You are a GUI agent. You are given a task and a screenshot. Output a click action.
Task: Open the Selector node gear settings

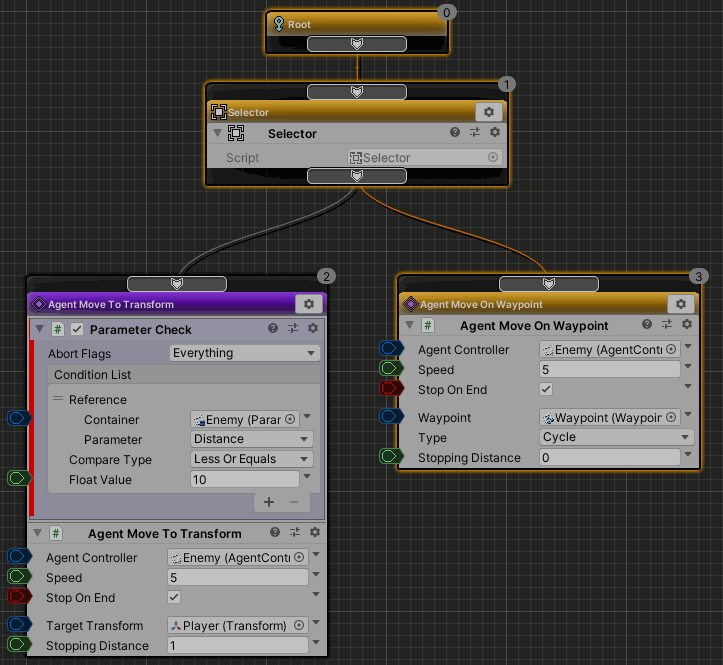tap(489, 112)
